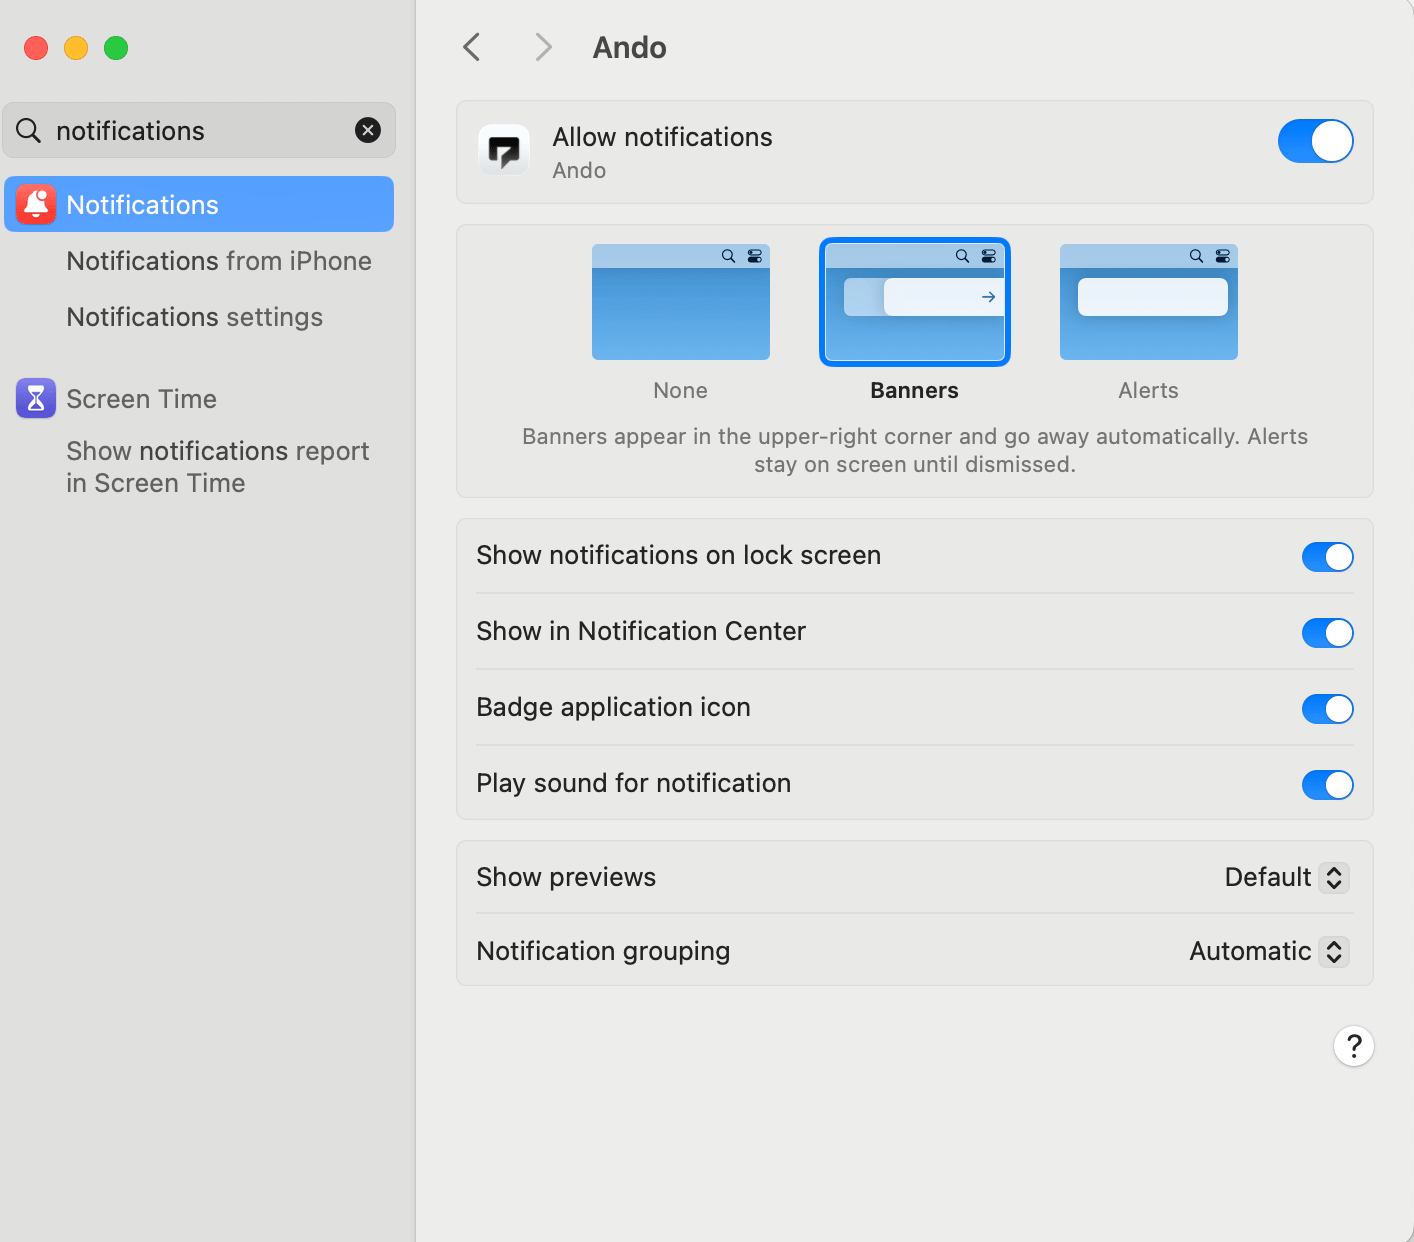This screenshot has width=1414, height=1242.
Task: Click the yellow minimize window button
Action: tap(76, 48)
